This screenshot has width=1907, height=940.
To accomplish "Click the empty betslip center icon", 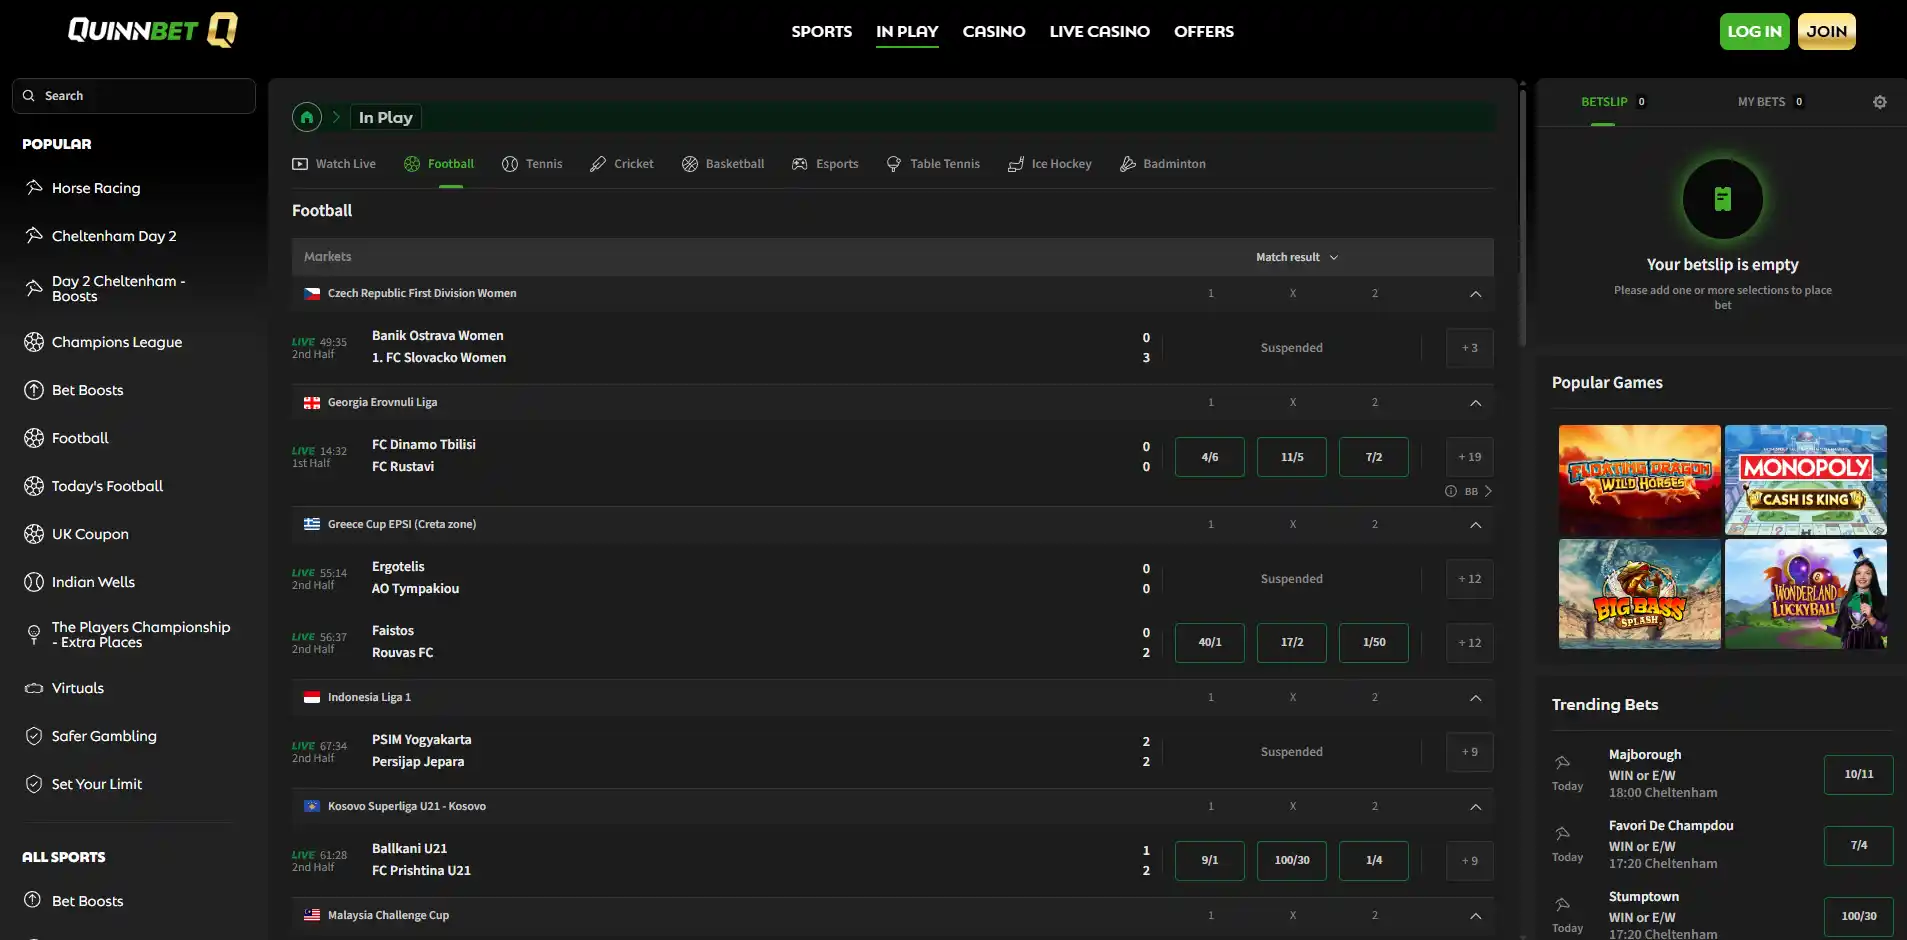I will [1722, 199].
